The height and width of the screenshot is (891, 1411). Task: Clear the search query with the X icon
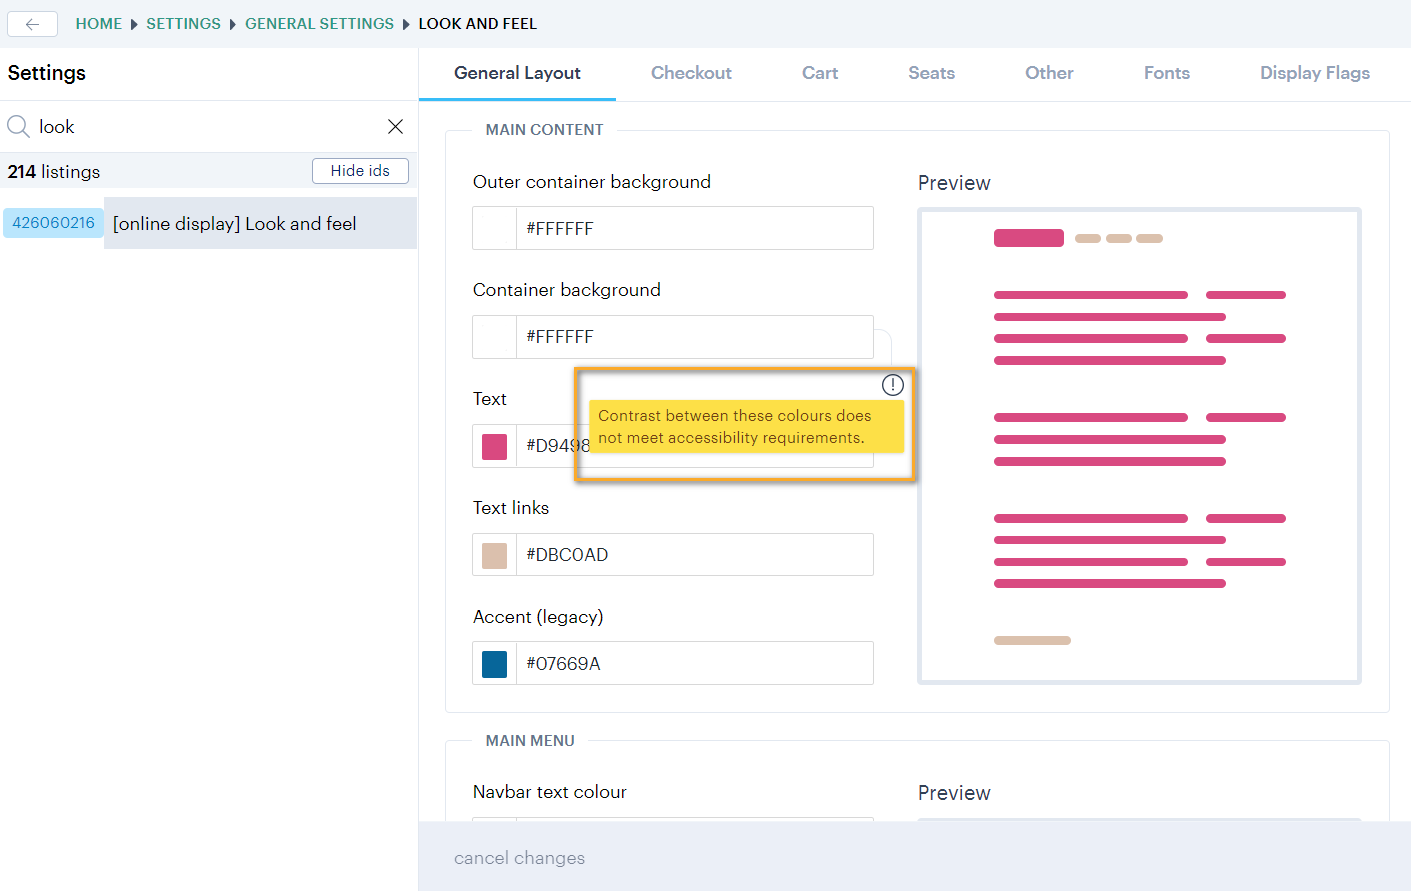pyautogui.click(x=395, y=126)
